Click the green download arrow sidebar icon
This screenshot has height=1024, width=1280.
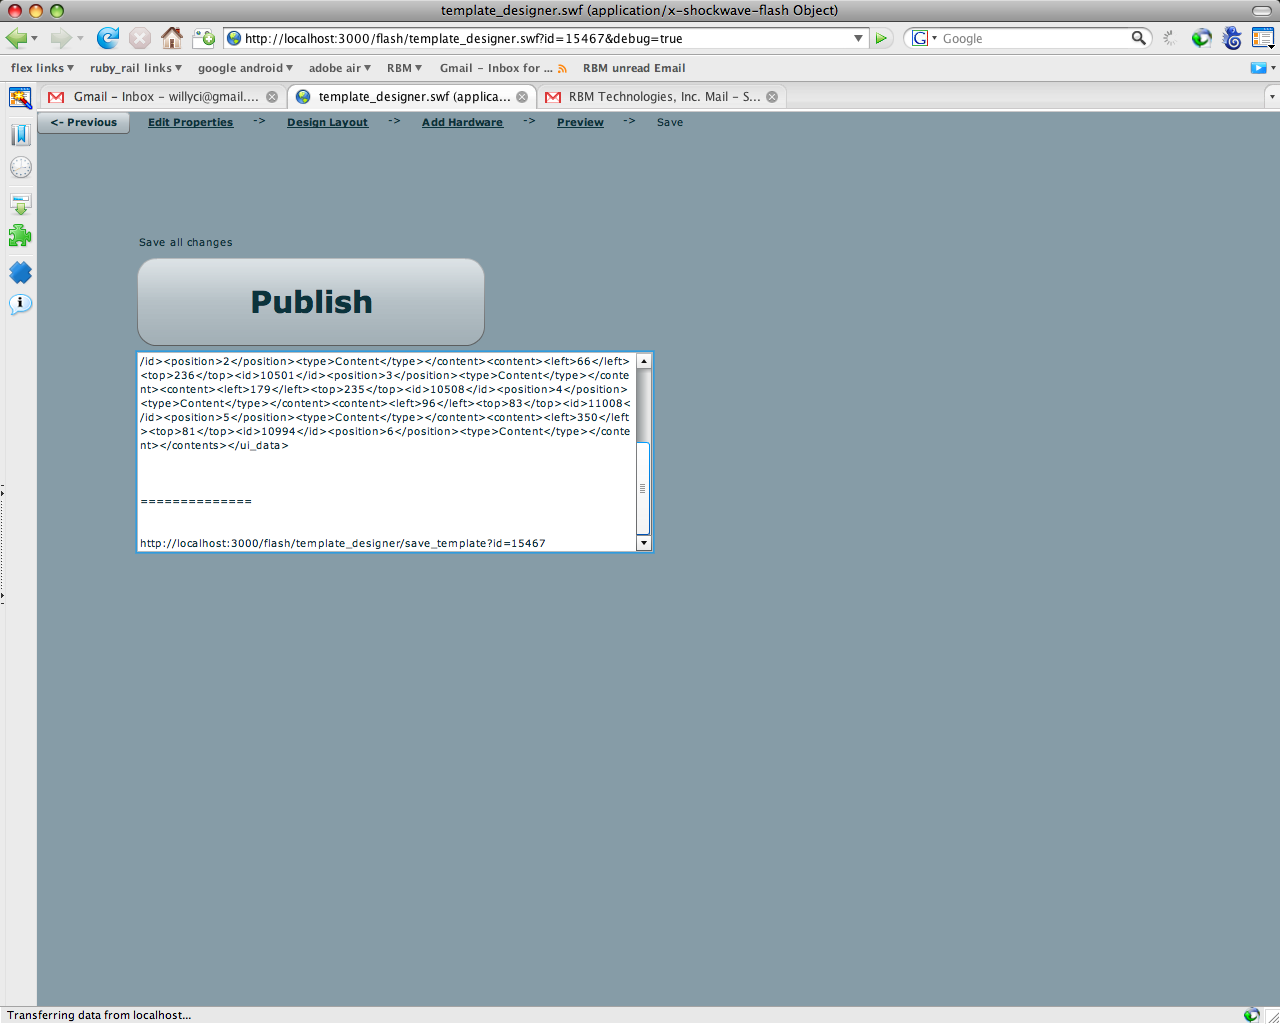pos(20,203)
